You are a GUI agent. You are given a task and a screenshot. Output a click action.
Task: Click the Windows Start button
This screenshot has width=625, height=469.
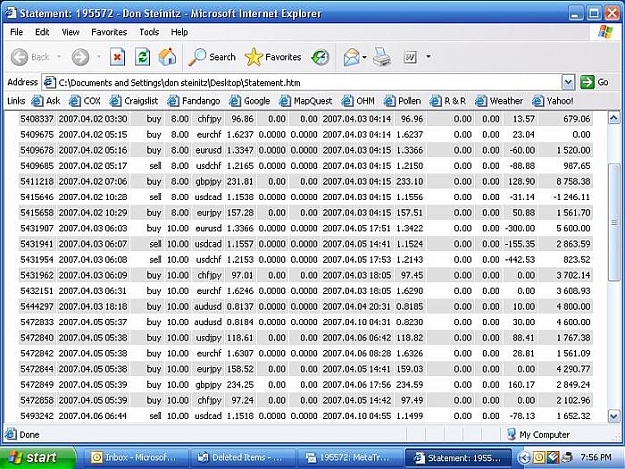coord(37,457)
